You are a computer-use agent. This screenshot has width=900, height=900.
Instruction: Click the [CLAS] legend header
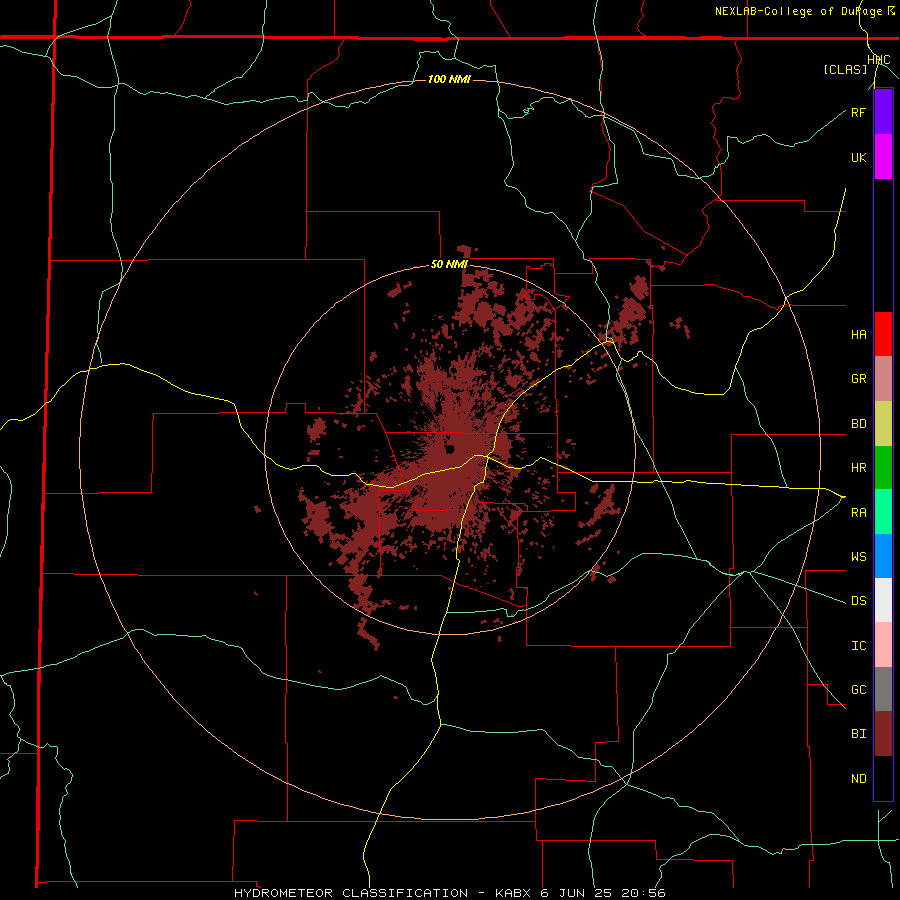pos(845,70)
